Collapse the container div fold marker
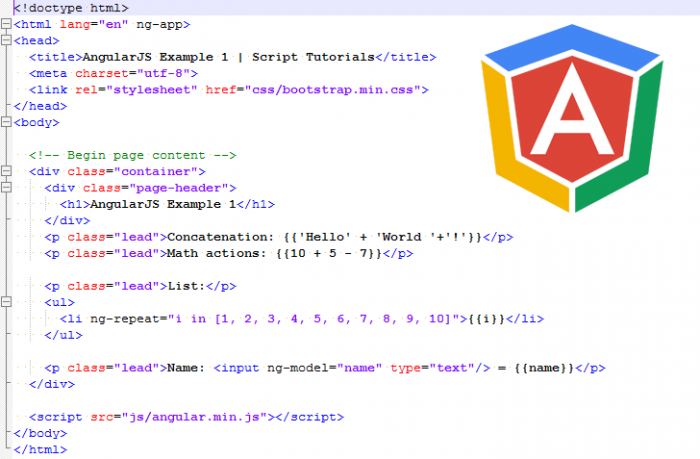 (6, 171)
